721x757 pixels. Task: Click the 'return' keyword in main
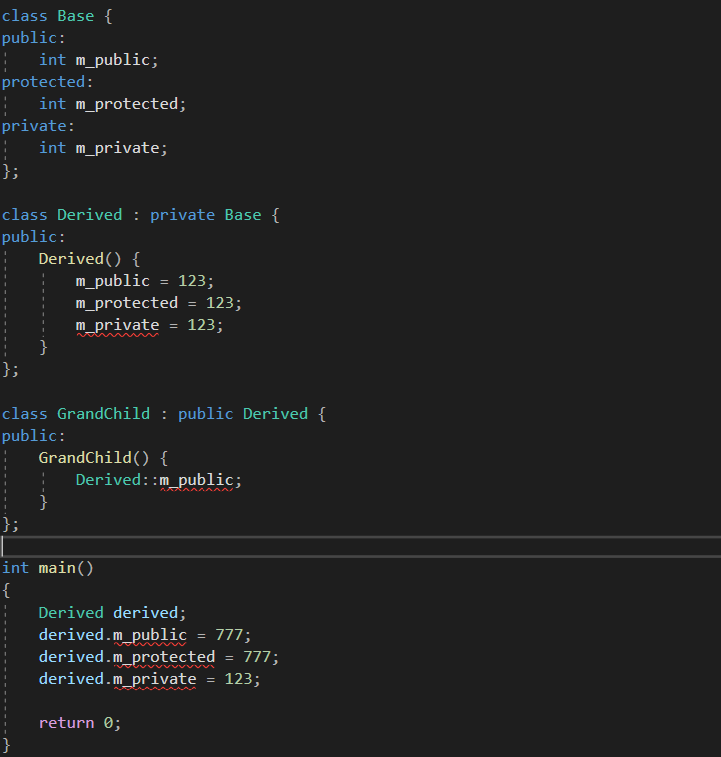66,723
